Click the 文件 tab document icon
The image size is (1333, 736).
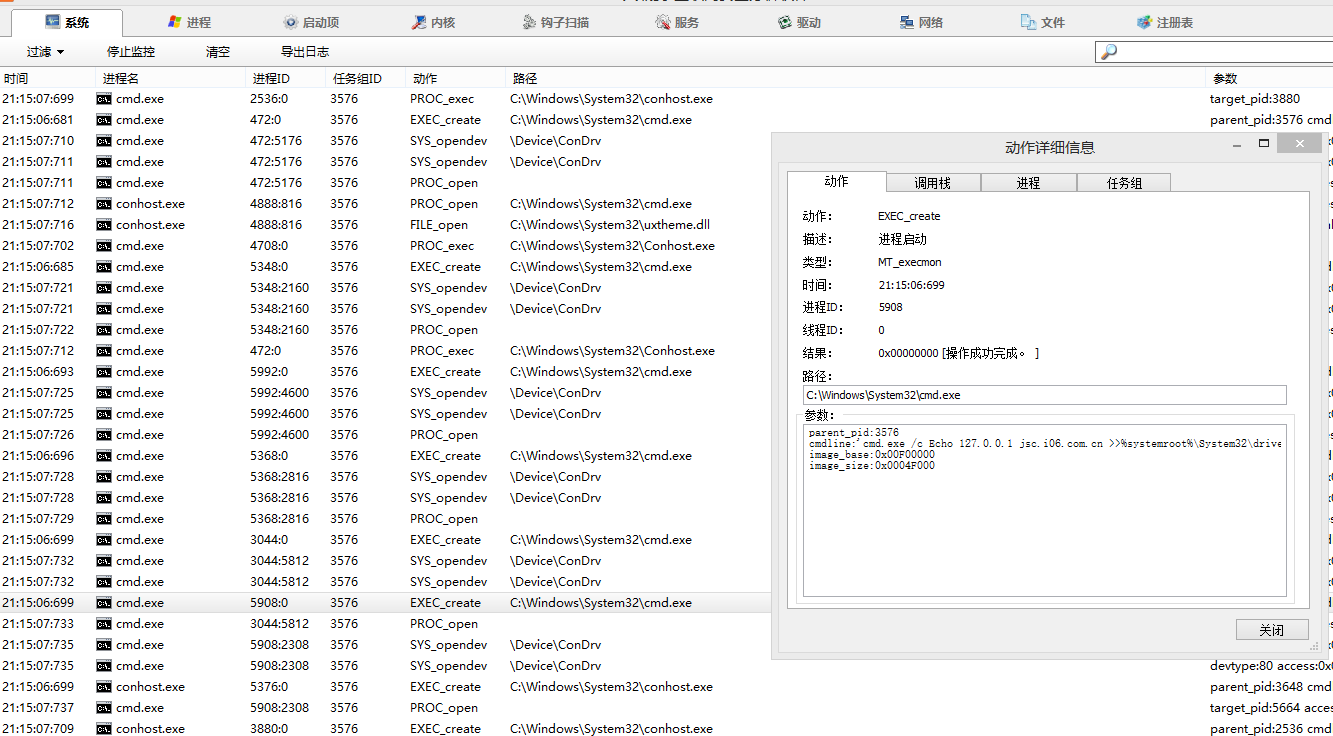pyautogui.click(x=1028, y=22)
